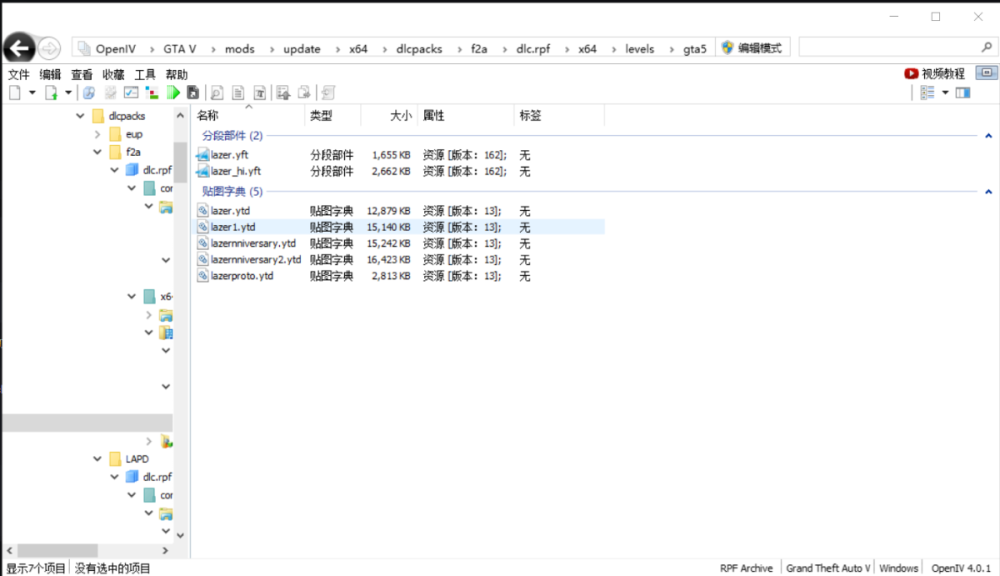Click the lazer.yft file icon
This screenshot has height=576, width=1000.
point(203,155)
